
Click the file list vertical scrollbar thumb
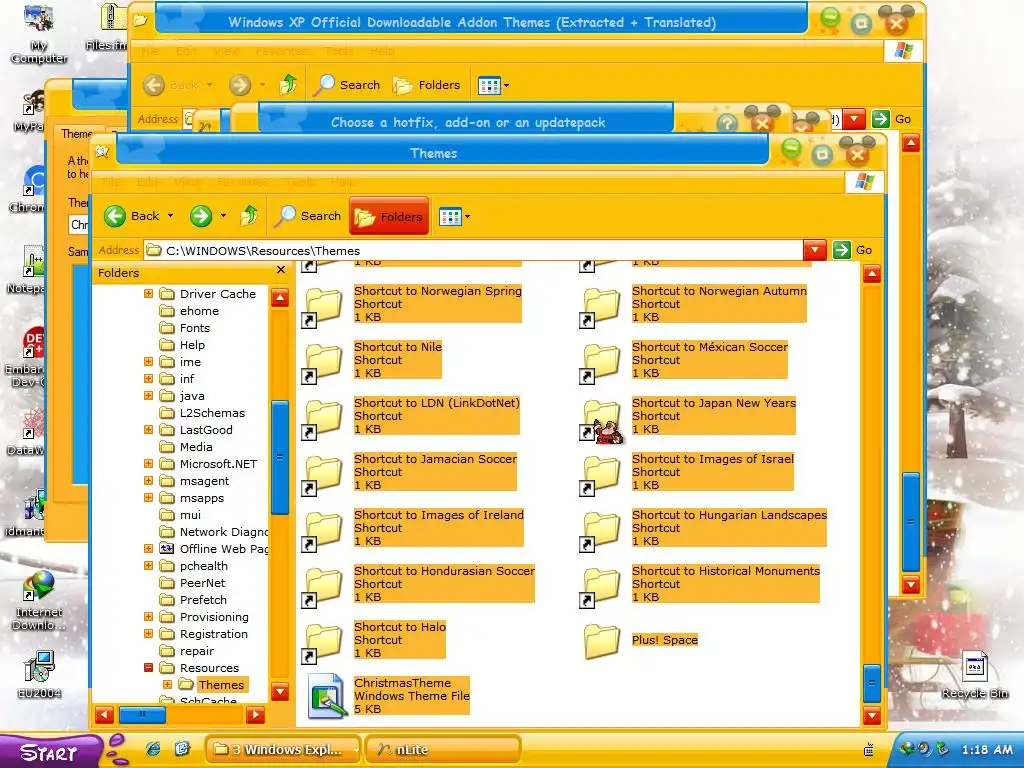(872, 682)
